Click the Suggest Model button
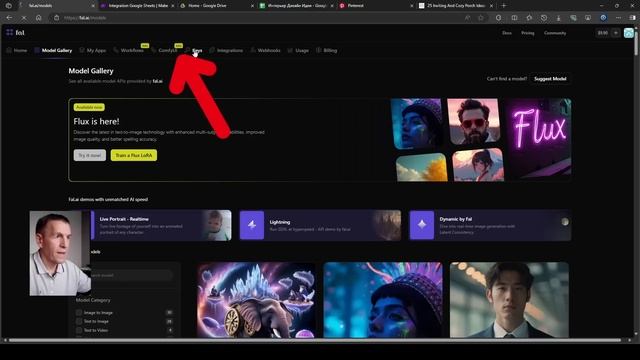The image size is (640, 360). [x=550, y=78]
